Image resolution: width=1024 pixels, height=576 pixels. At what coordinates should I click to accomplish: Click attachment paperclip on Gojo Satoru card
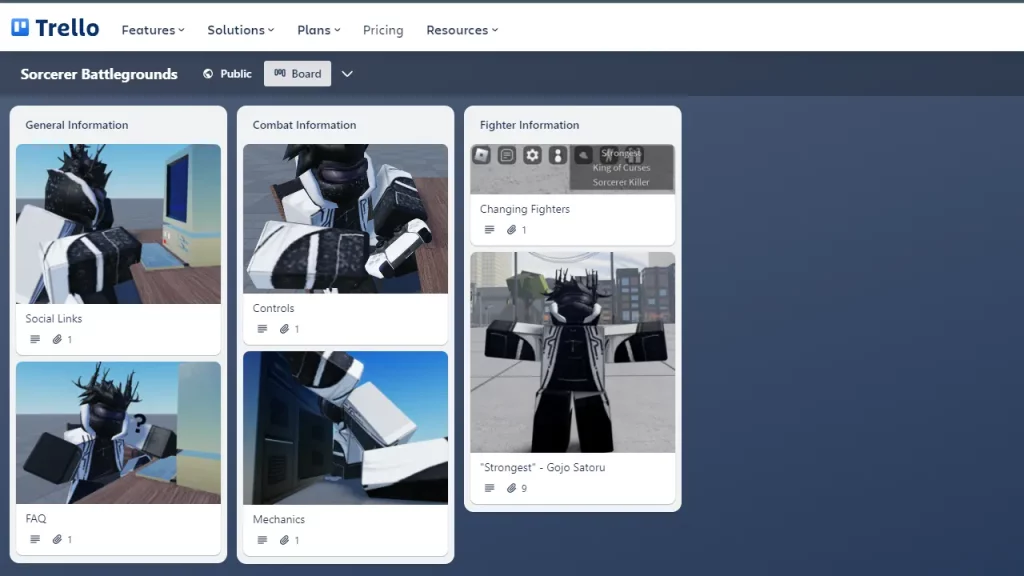pos(511,488)
